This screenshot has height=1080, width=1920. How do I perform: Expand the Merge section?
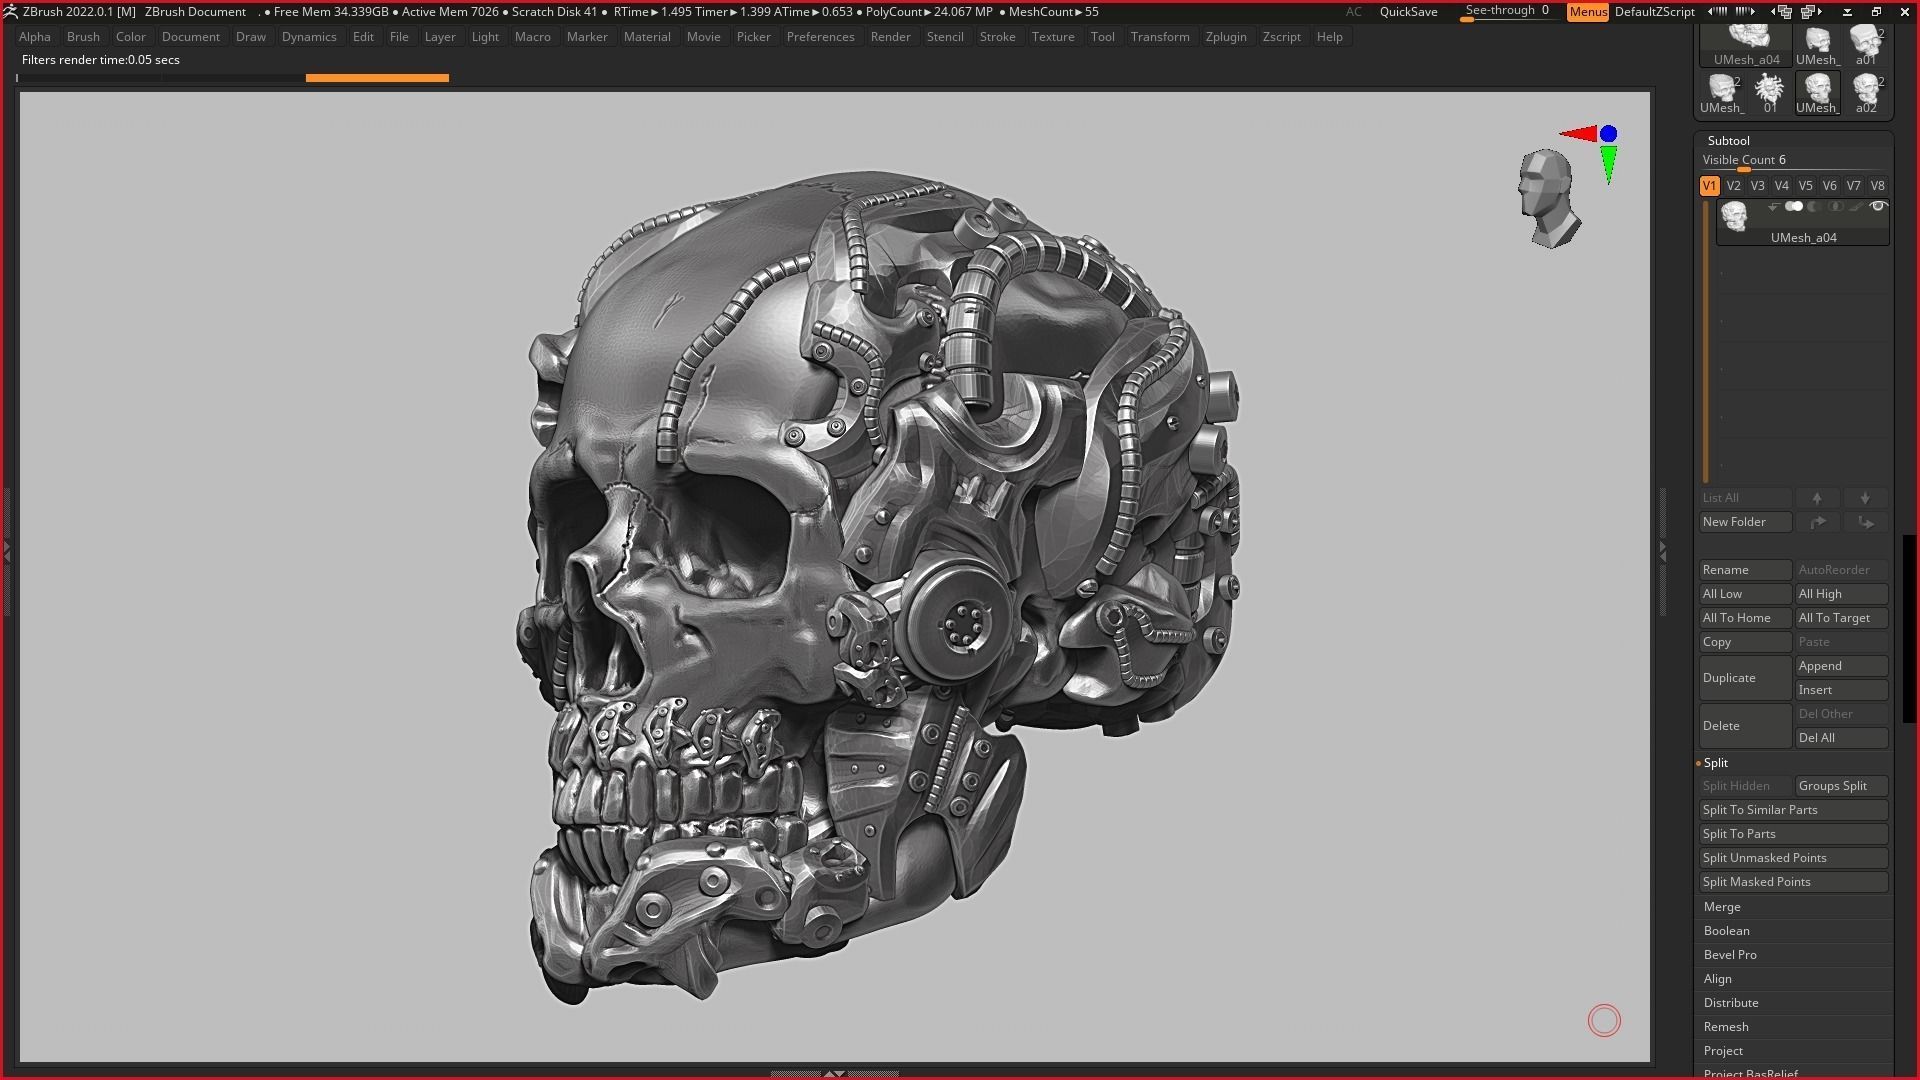(1722, 907)
